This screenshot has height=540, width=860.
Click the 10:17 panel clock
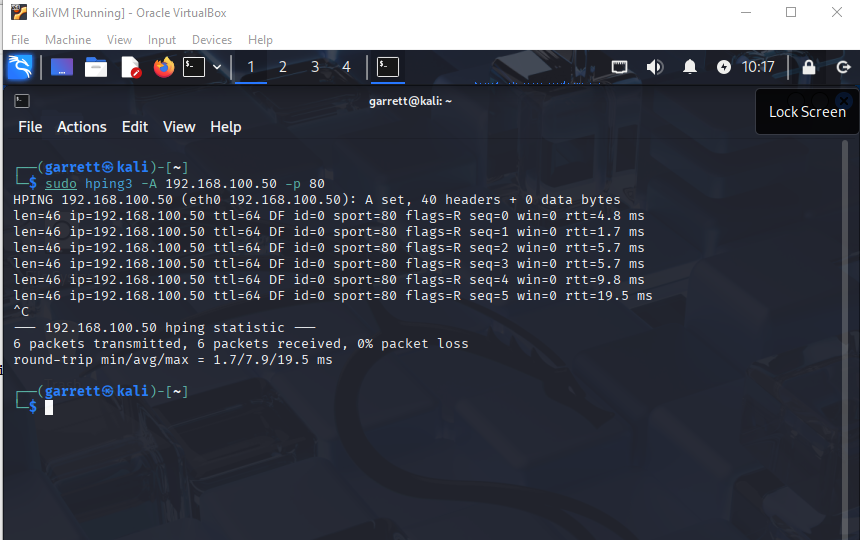coord(758,67)
